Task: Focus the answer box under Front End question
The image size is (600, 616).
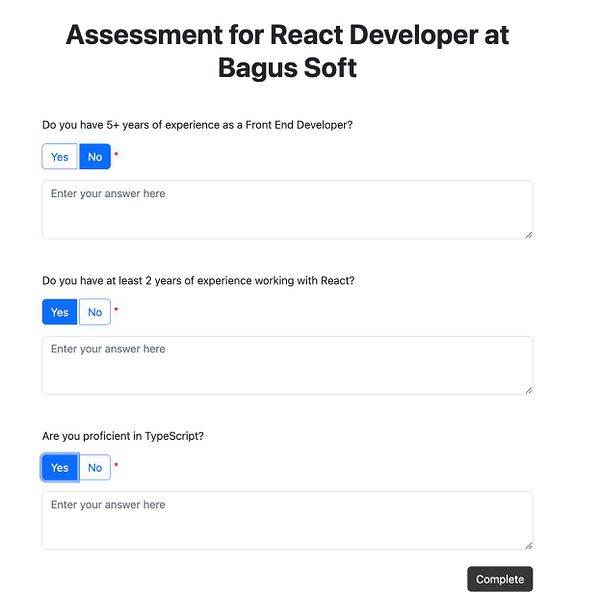Action: pos(288,210)
